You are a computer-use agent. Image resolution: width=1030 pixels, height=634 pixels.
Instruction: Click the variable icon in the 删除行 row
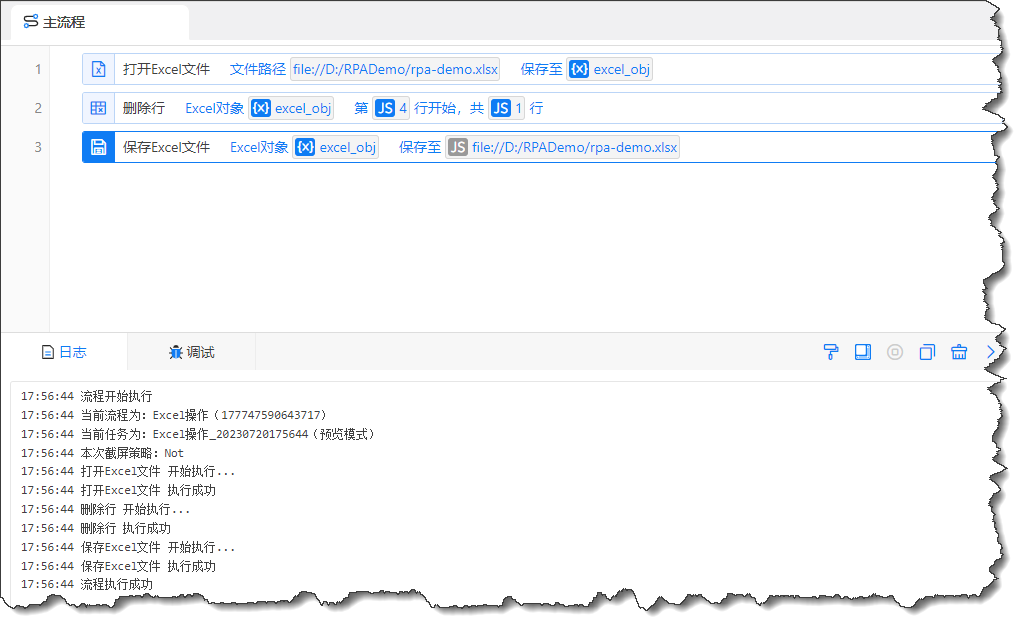pos(261,108)
